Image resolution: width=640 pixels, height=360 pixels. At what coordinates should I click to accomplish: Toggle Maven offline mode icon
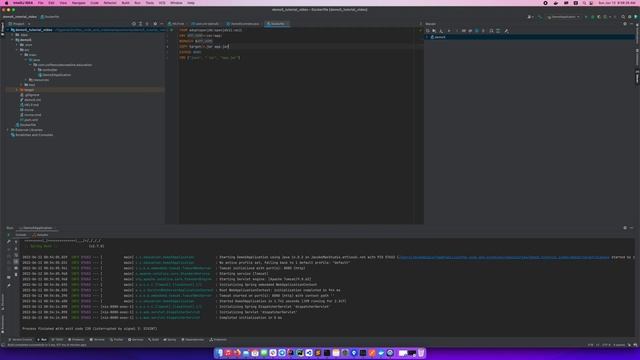[470, 31]
